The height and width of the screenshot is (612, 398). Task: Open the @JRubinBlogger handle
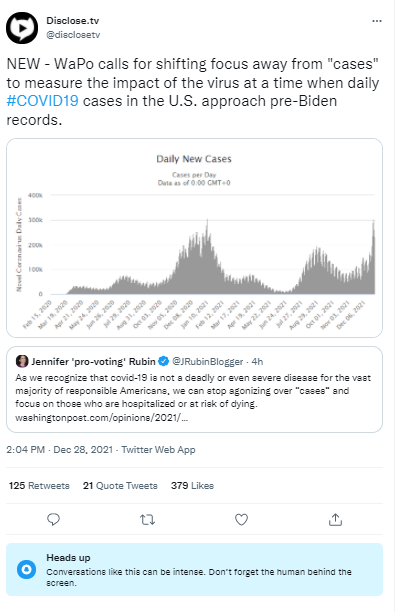tap(208, 362)
